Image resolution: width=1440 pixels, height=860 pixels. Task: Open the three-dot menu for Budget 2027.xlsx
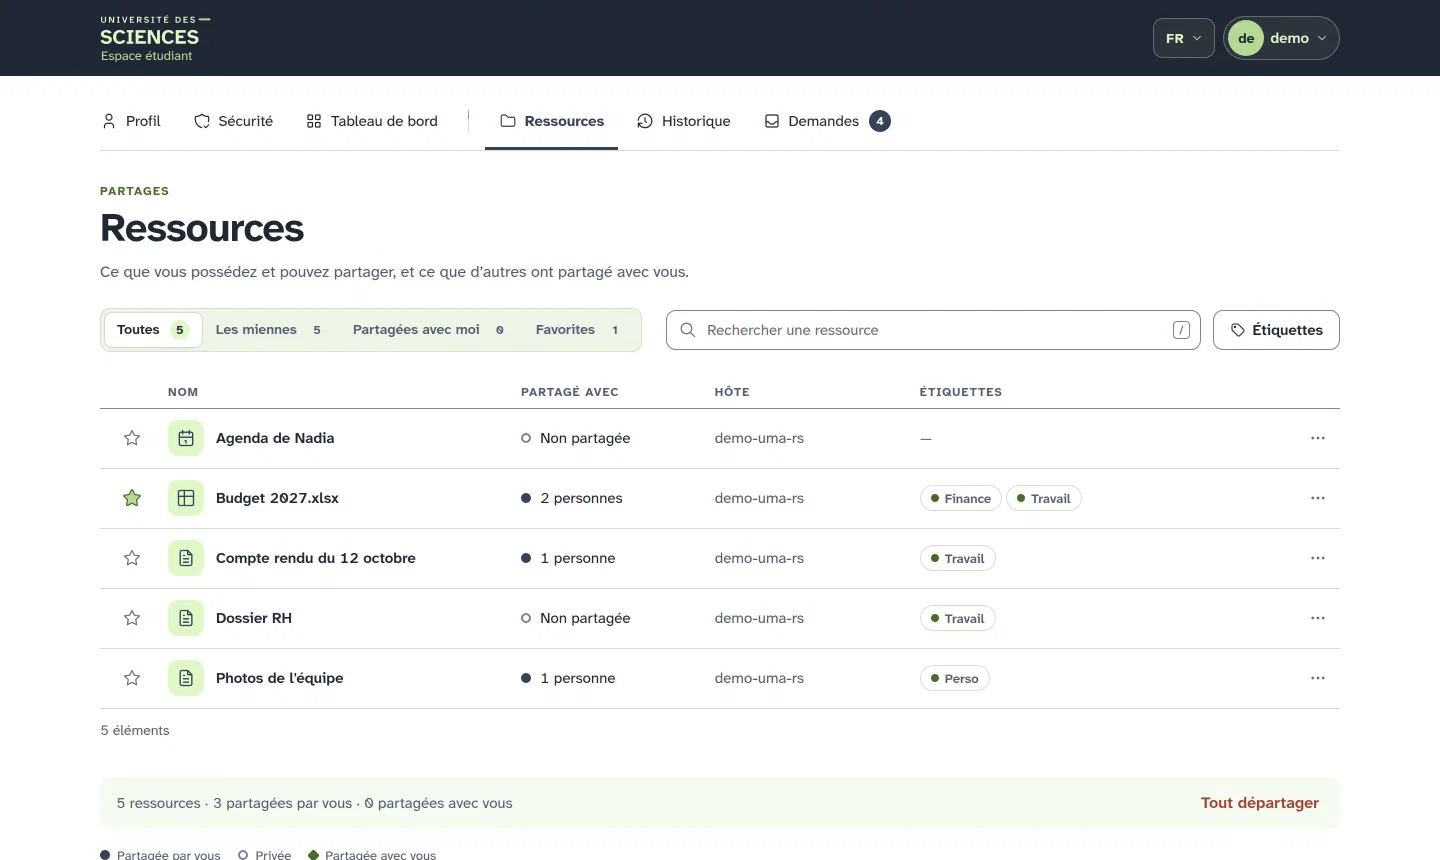coord(1318,498)
